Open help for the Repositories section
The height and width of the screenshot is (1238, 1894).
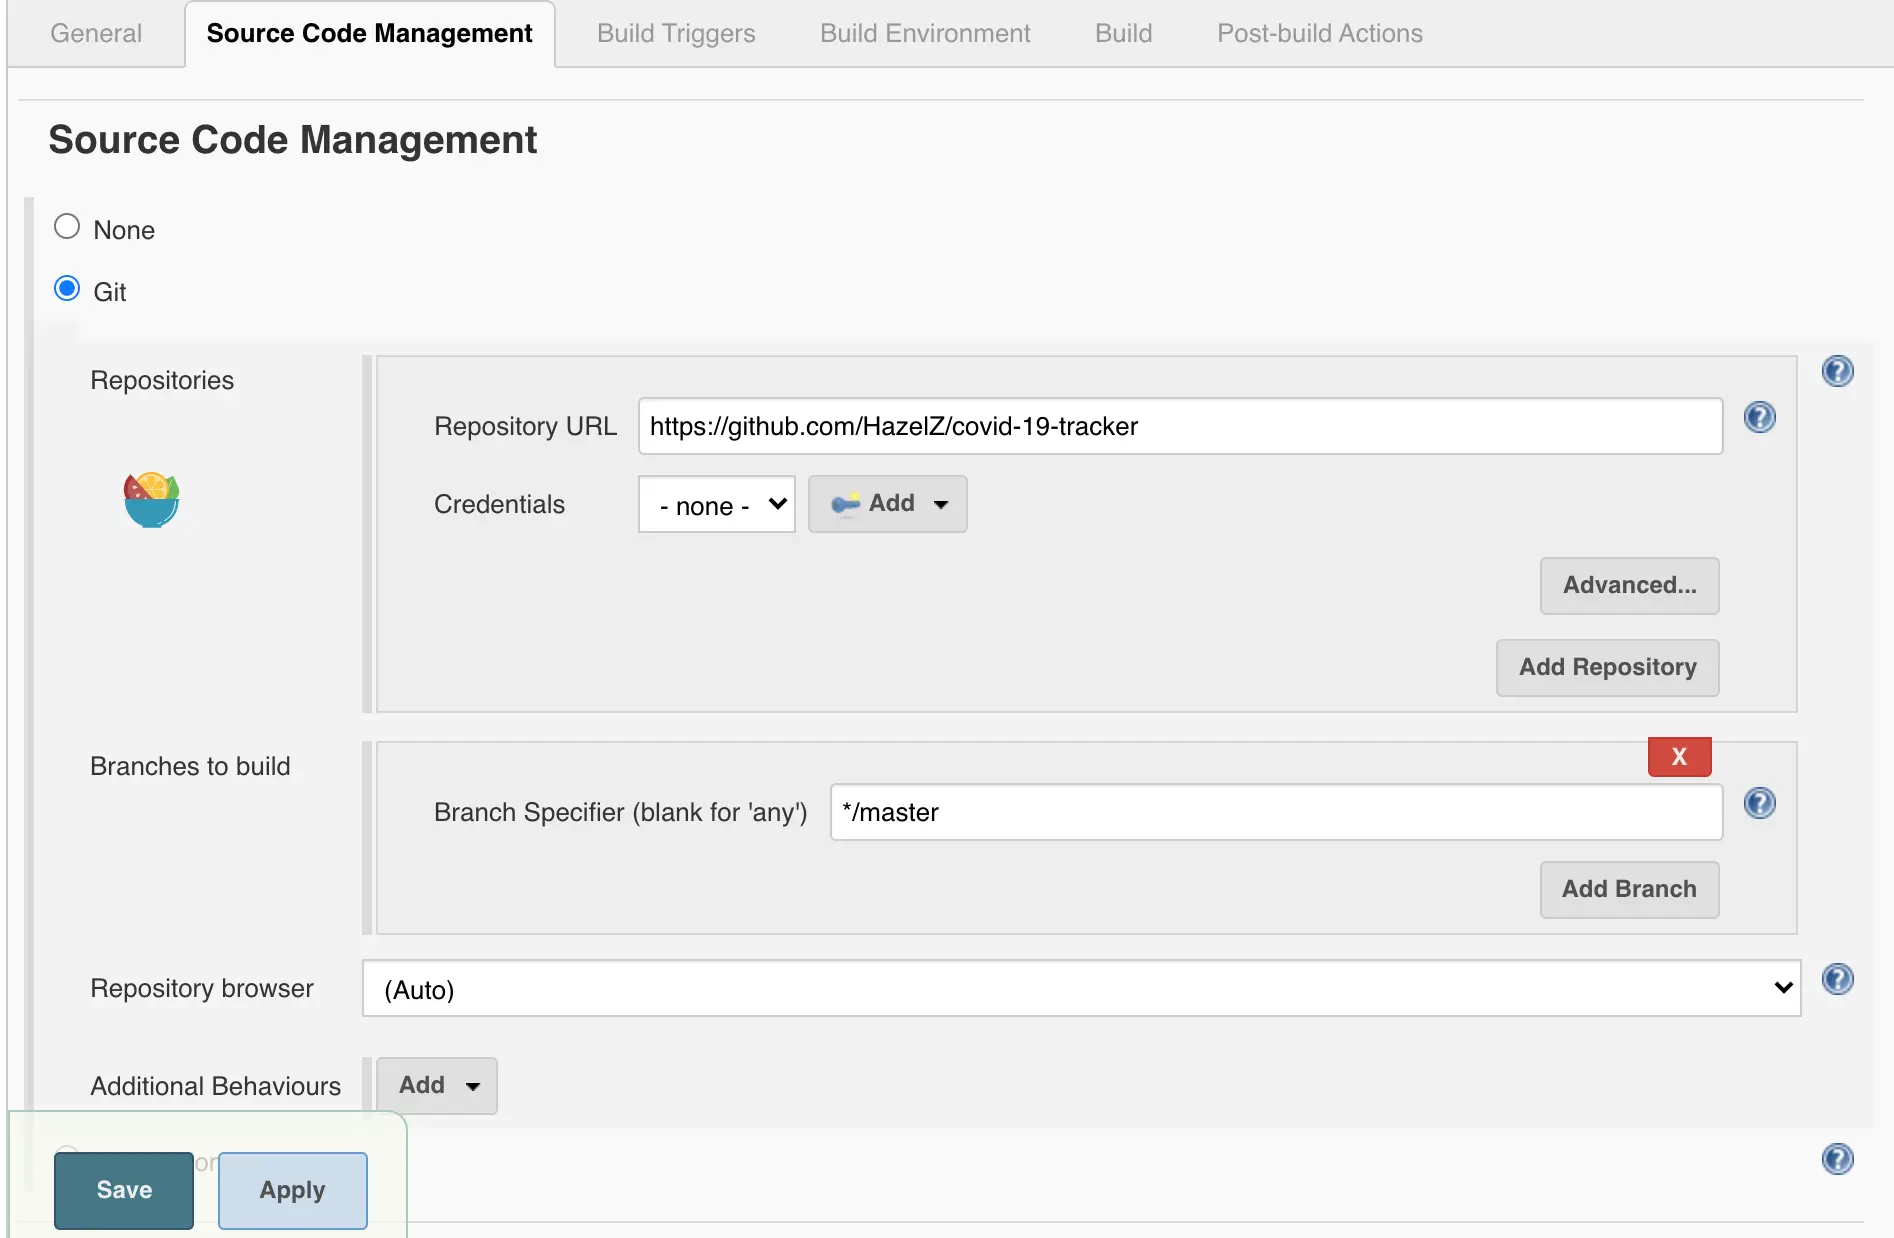coord(1837,371)
